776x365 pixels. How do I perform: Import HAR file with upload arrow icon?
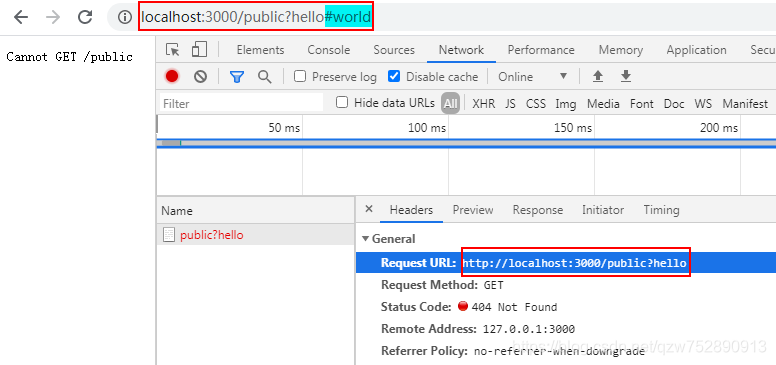coord(598,76)
